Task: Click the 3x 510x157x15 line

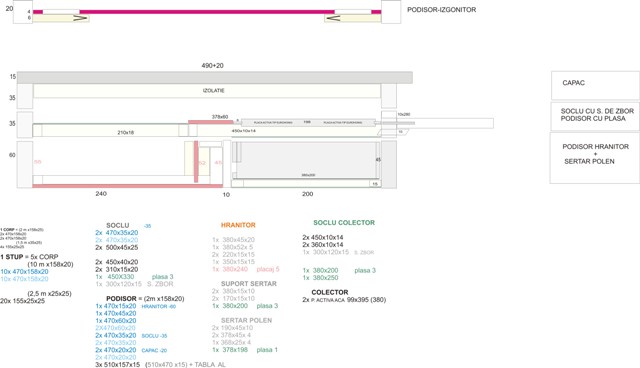Action: tap(118, 364)
